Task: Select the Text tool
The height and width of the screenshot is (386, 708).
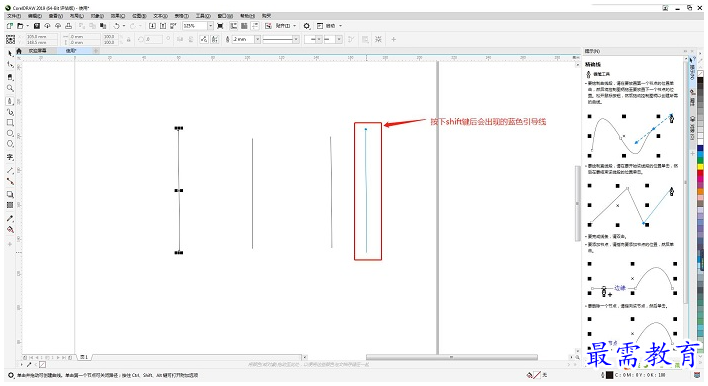Action: 10,157
